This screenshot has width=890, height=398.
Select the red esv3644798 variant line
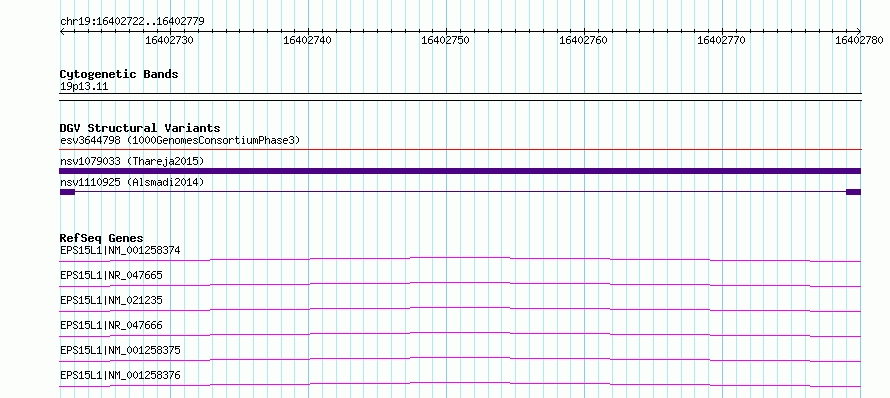coord(460,150)
